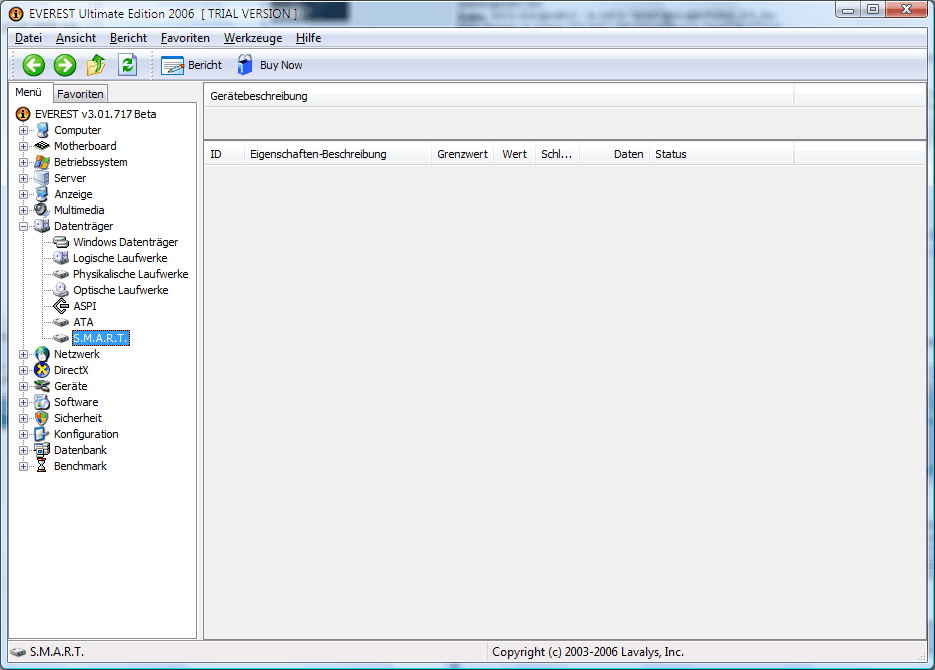The height and width of the screenshot is (670, 935).
Task: Click the Physikalische Laufwerke hard disk icon
Action: 61,274
